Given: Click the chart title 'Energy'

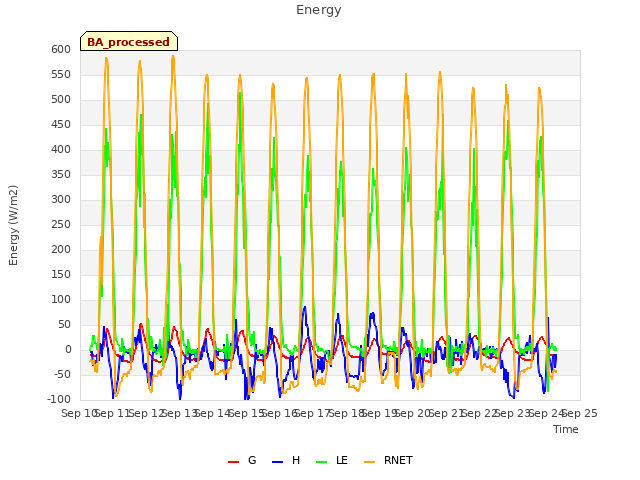Looking at the screenshot, I should [318, 10].
